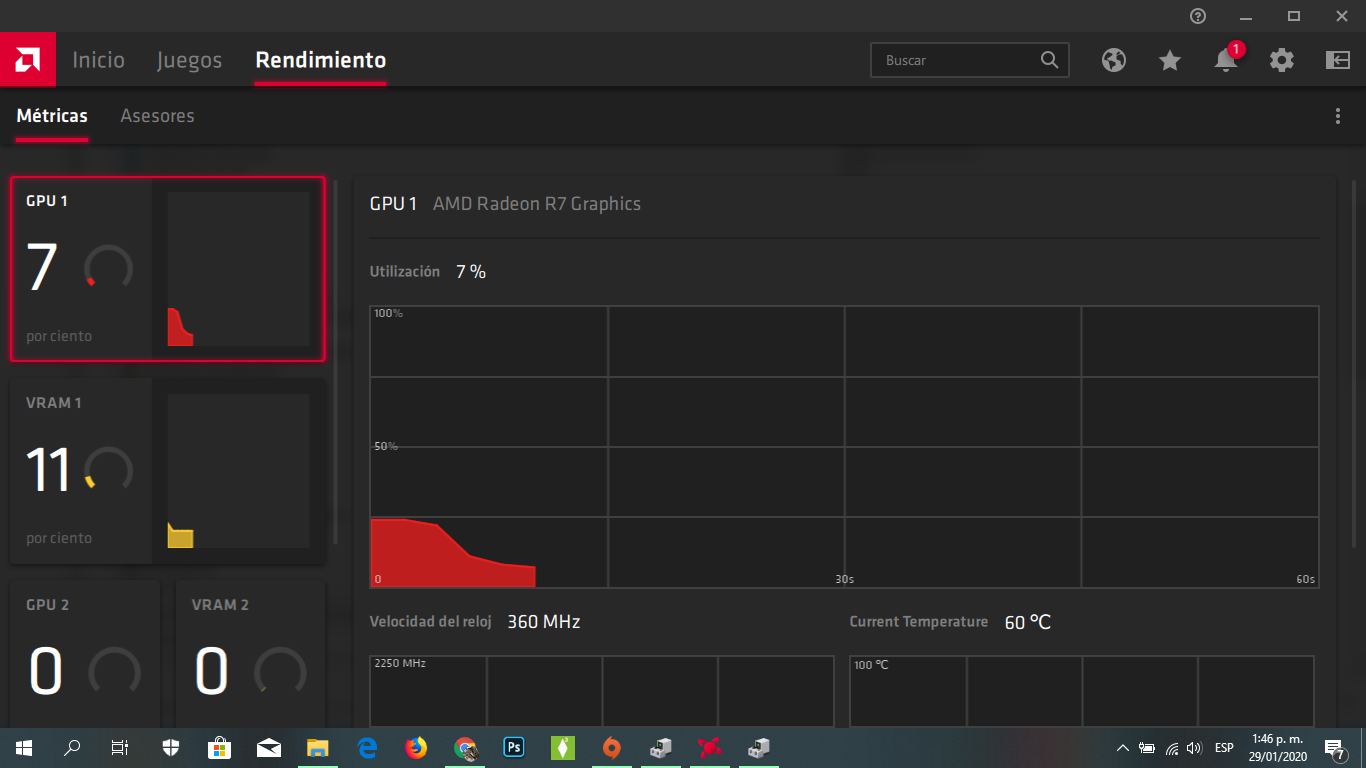1366x768 pixels.
Task: Open Origin from the taskbar
Action: [x=612, y=747]
